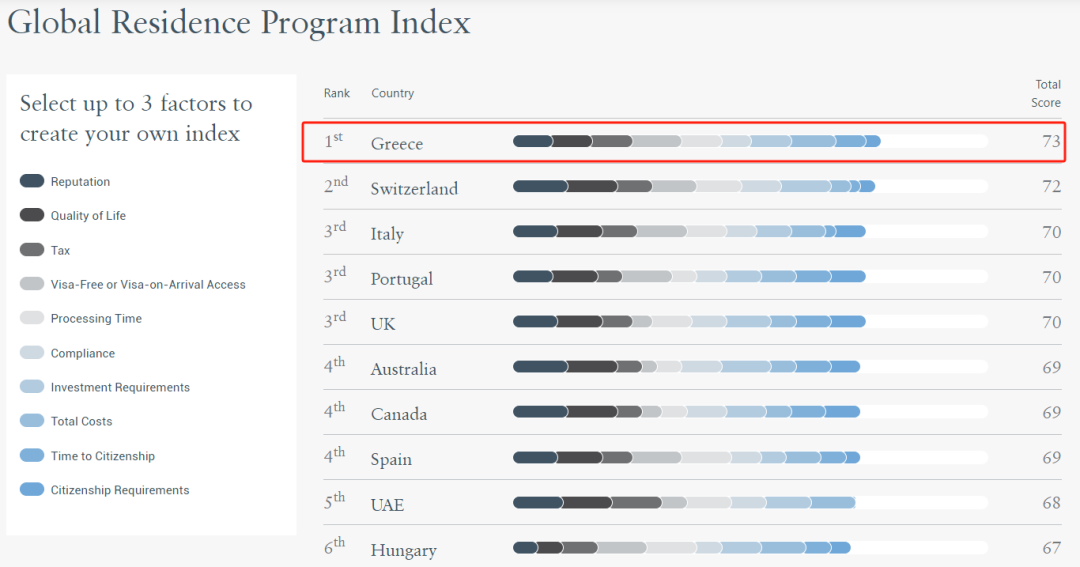Click the Total Costs label
The image size is (1080, 567).
pyautogui.click(x=81, y=421)
